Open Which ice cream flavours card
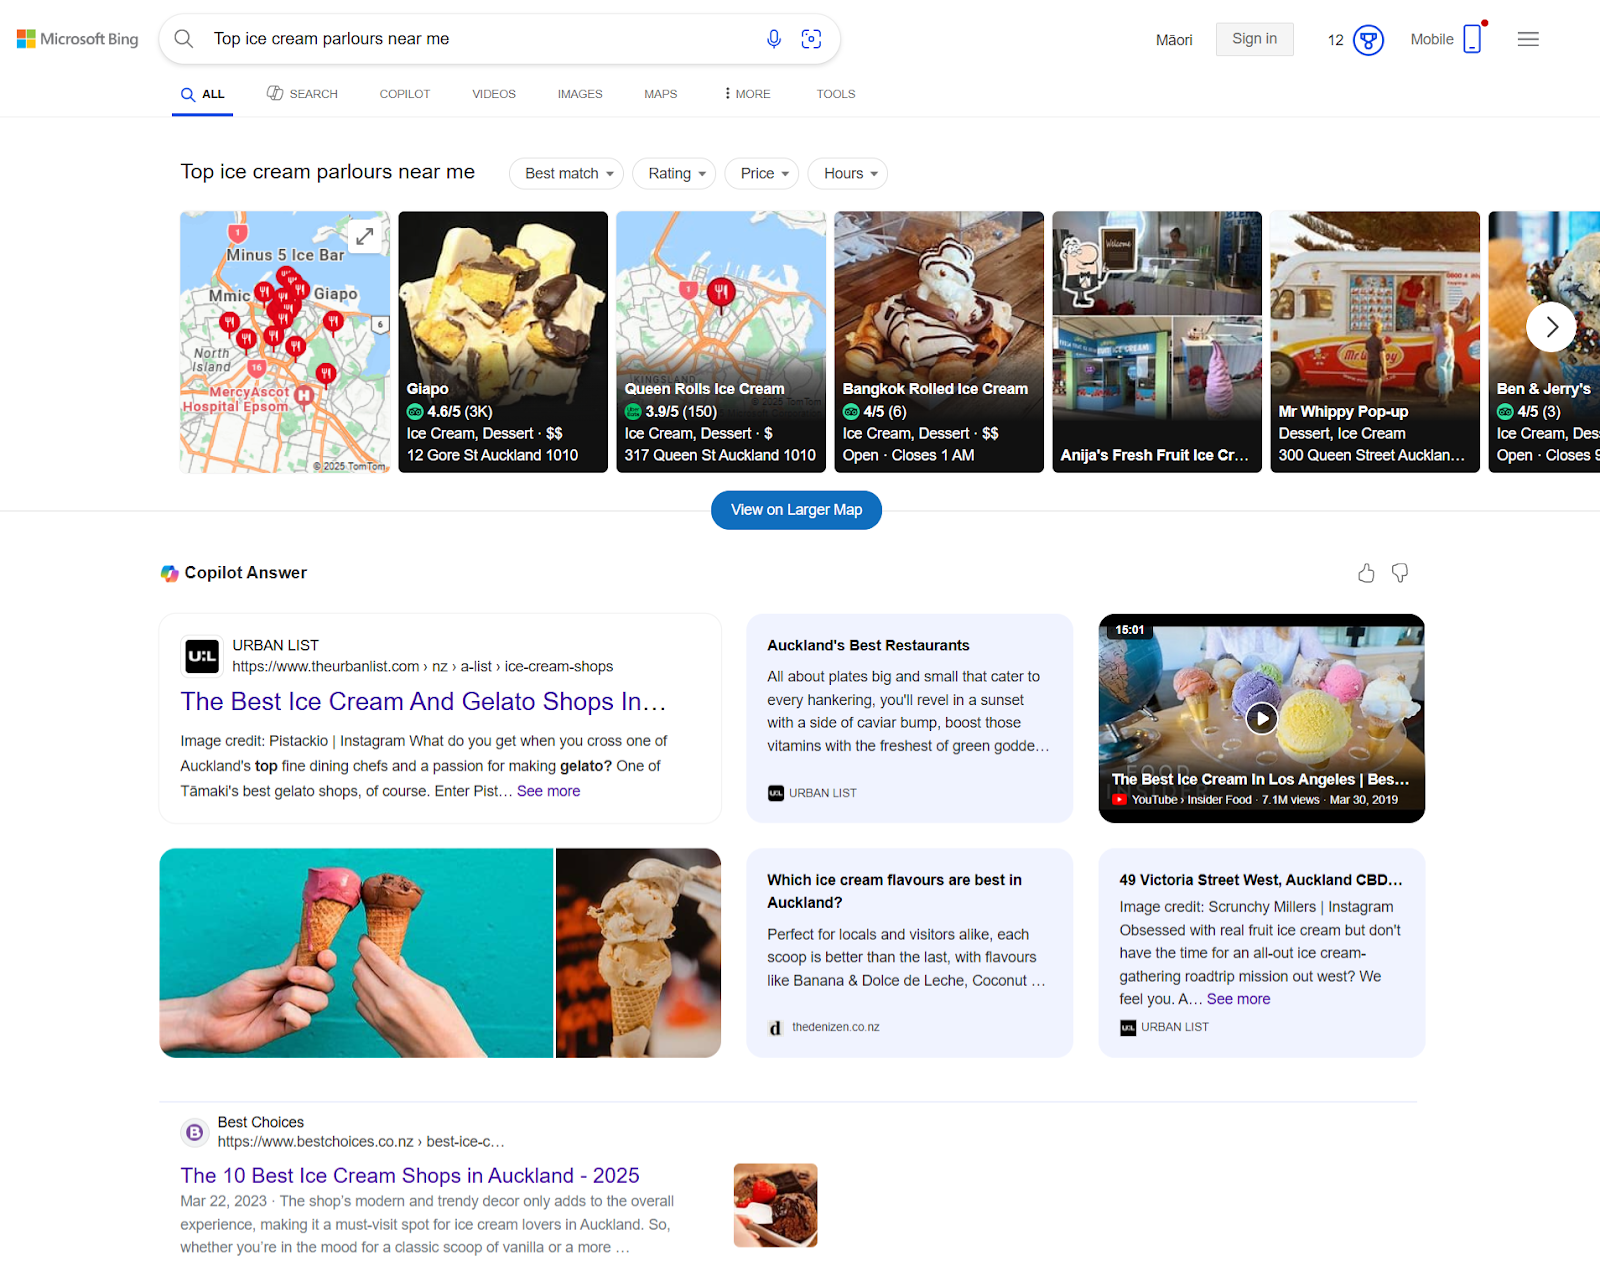 pos(910,953)
